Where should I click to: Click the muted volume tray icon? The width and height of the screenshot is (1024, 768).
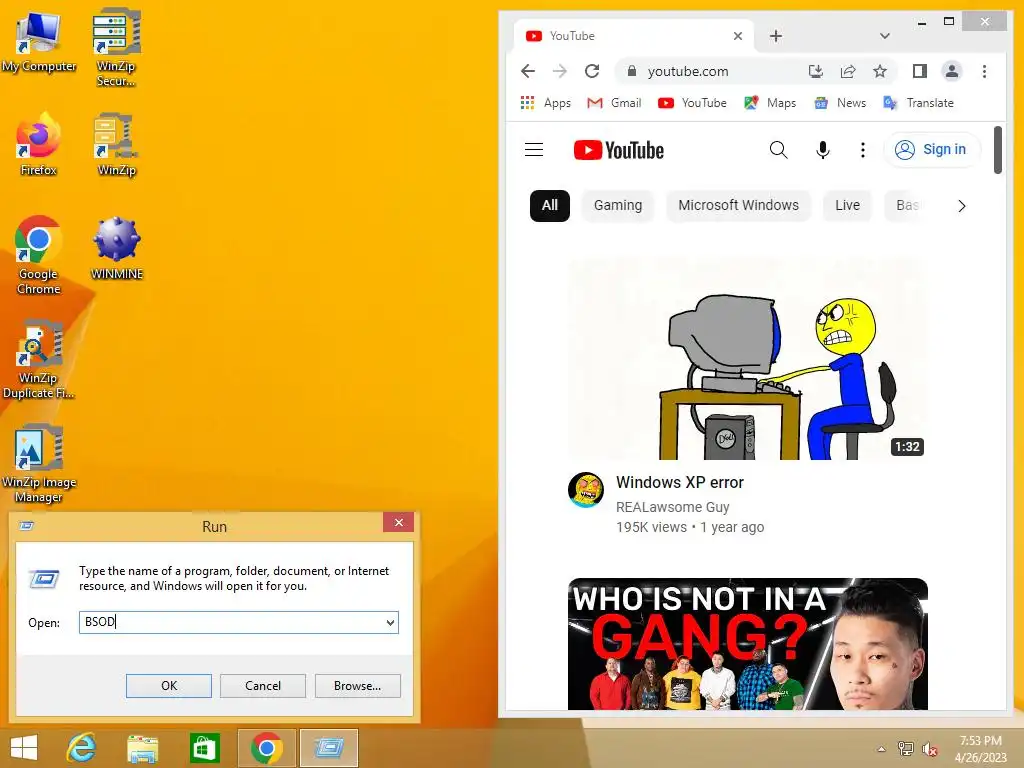click(929, 749)
